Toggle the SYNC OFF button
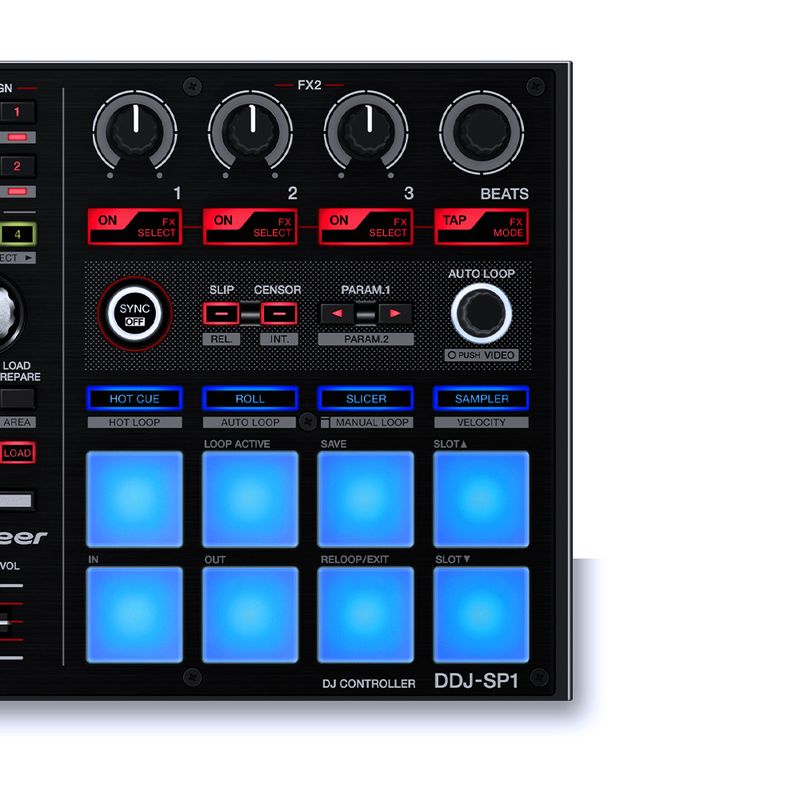 135,314
